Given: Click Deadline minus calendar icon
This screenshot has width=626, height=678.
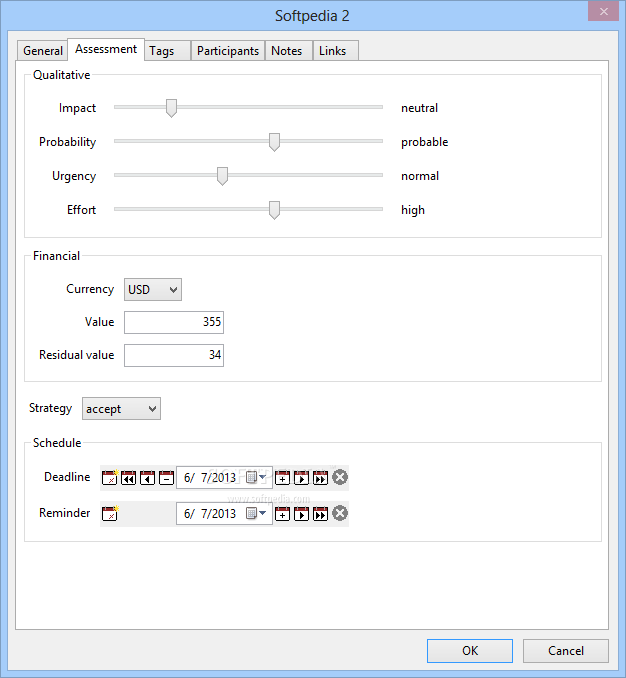Looking at the screenshot, I should tap(166, 478).
